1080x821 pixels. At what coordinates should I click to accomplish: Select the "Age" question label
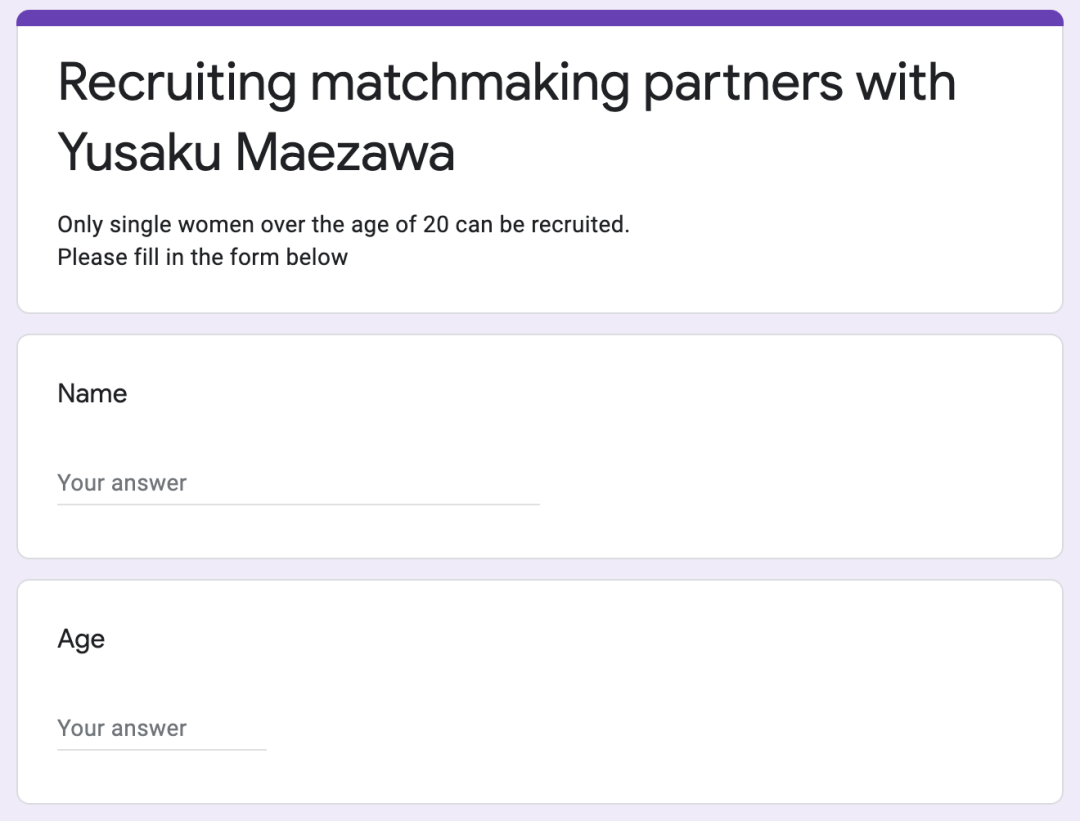tap(81, 640)
